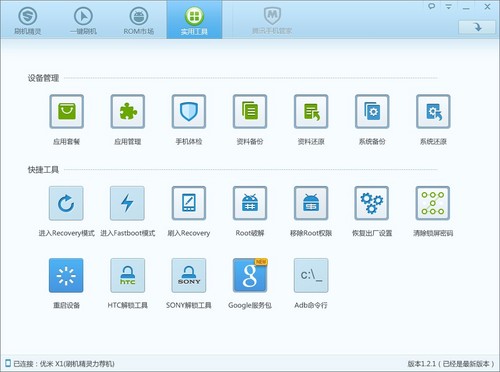
Task: Click 清除锁屏密码 pattern lock icon
Action: click(433, 203)
